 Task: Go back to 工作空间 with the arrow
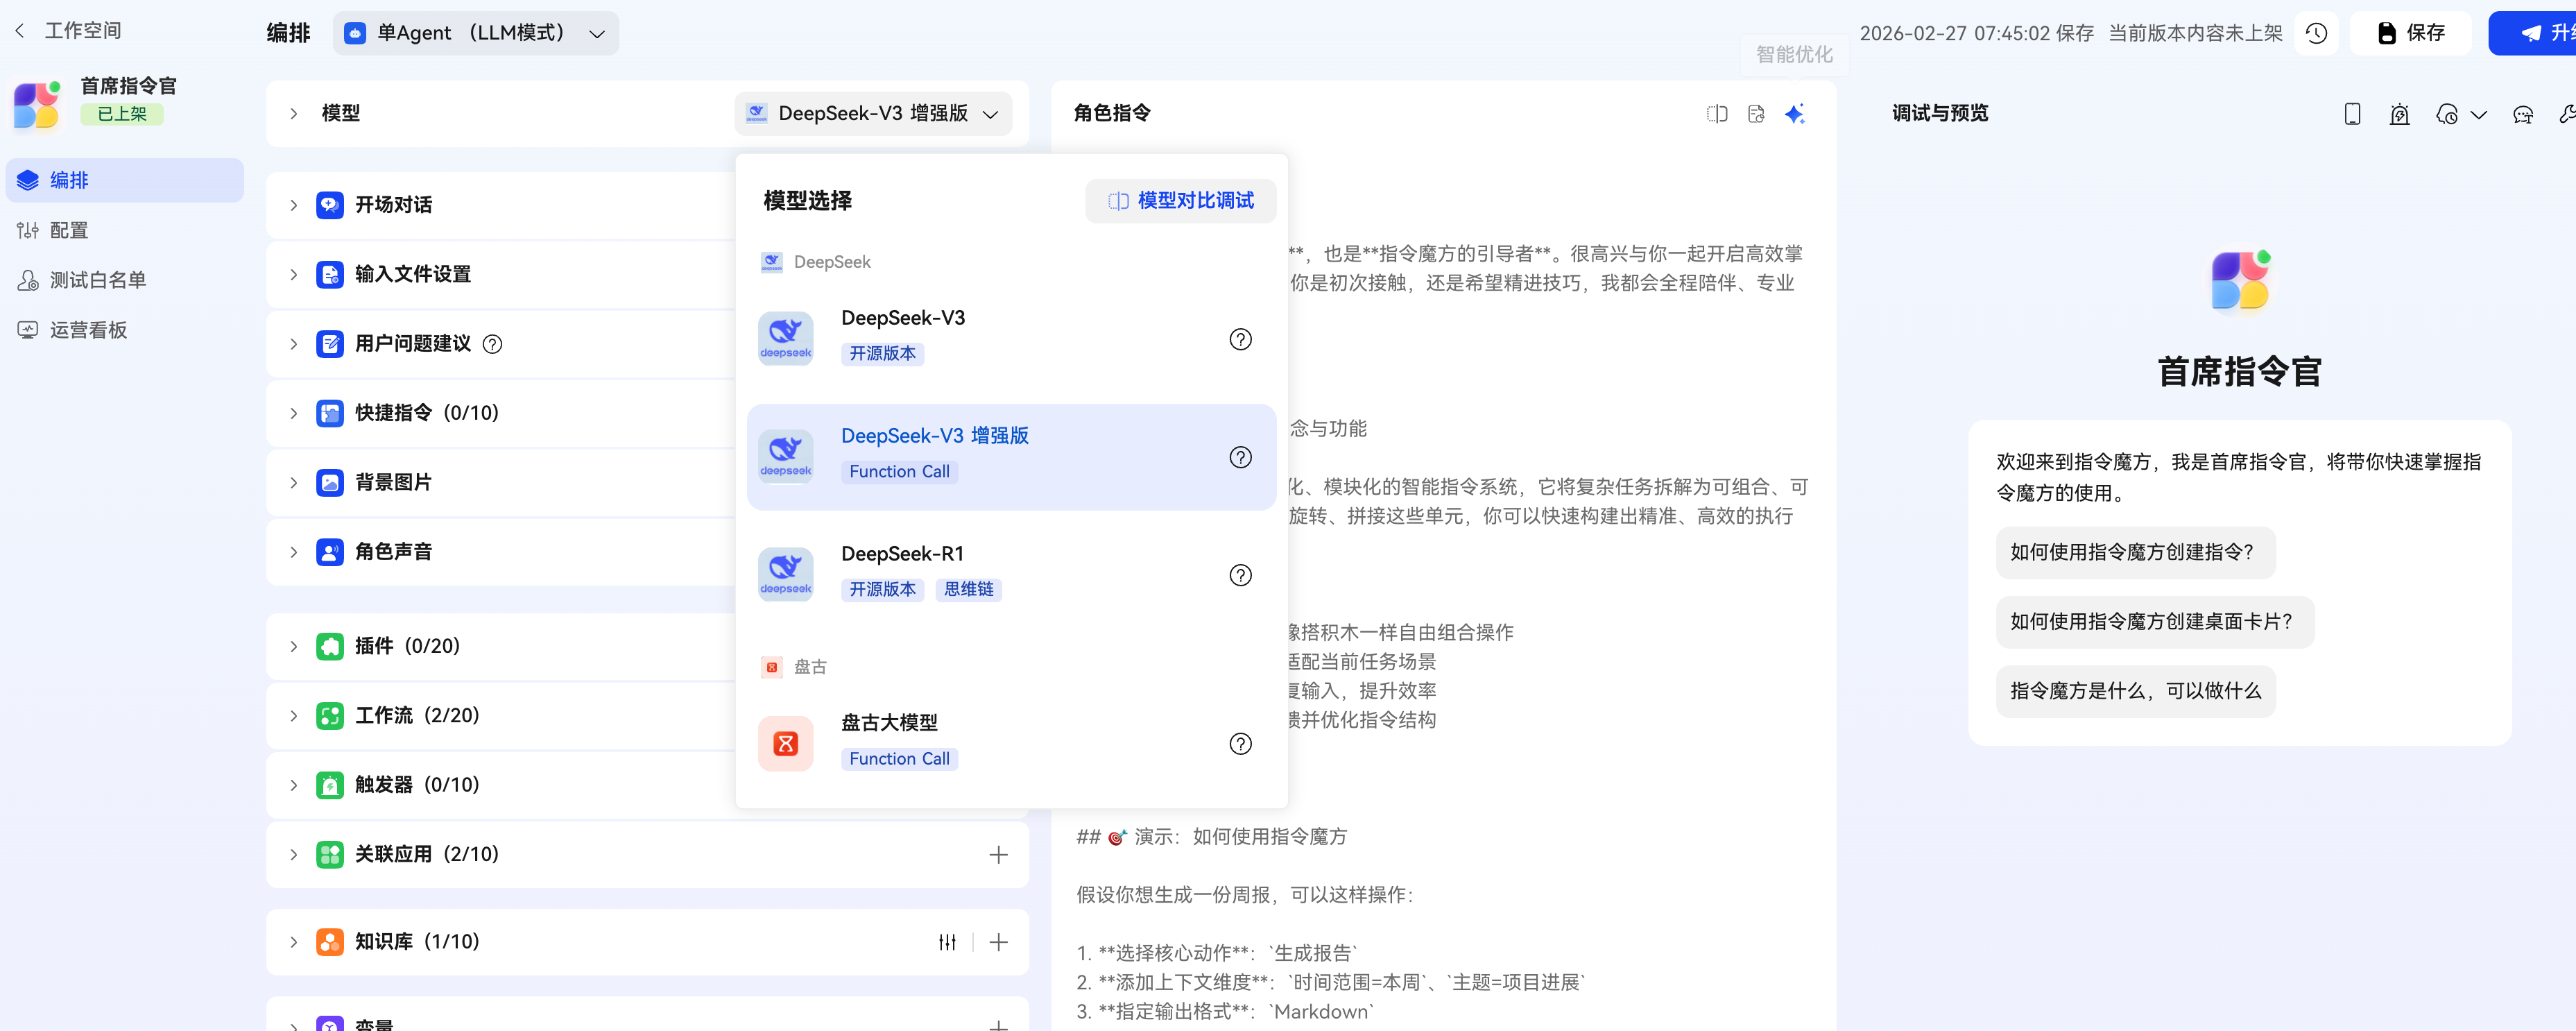click(x=20, y=31)
